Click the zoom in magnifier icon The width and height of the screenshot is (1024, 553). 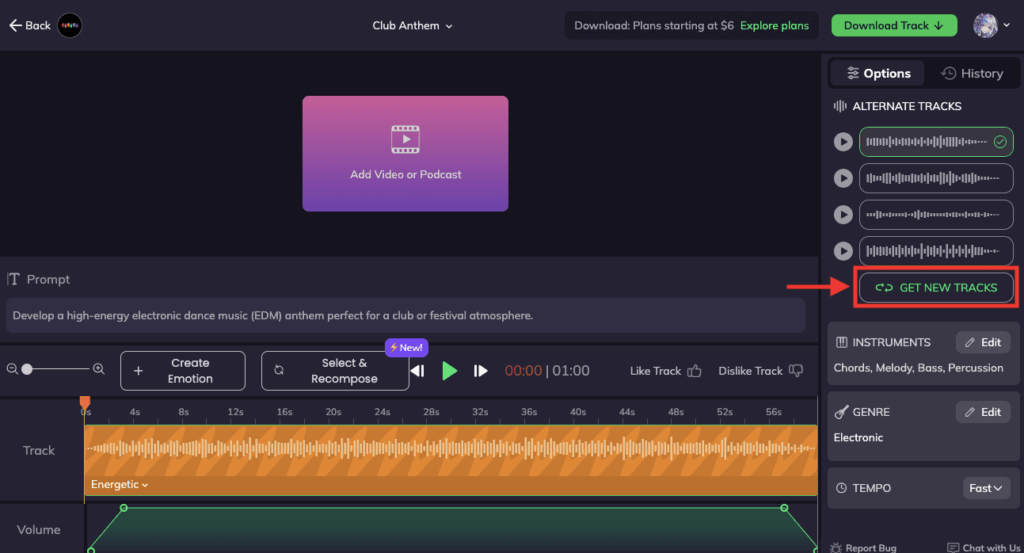(x=99, y=369)
